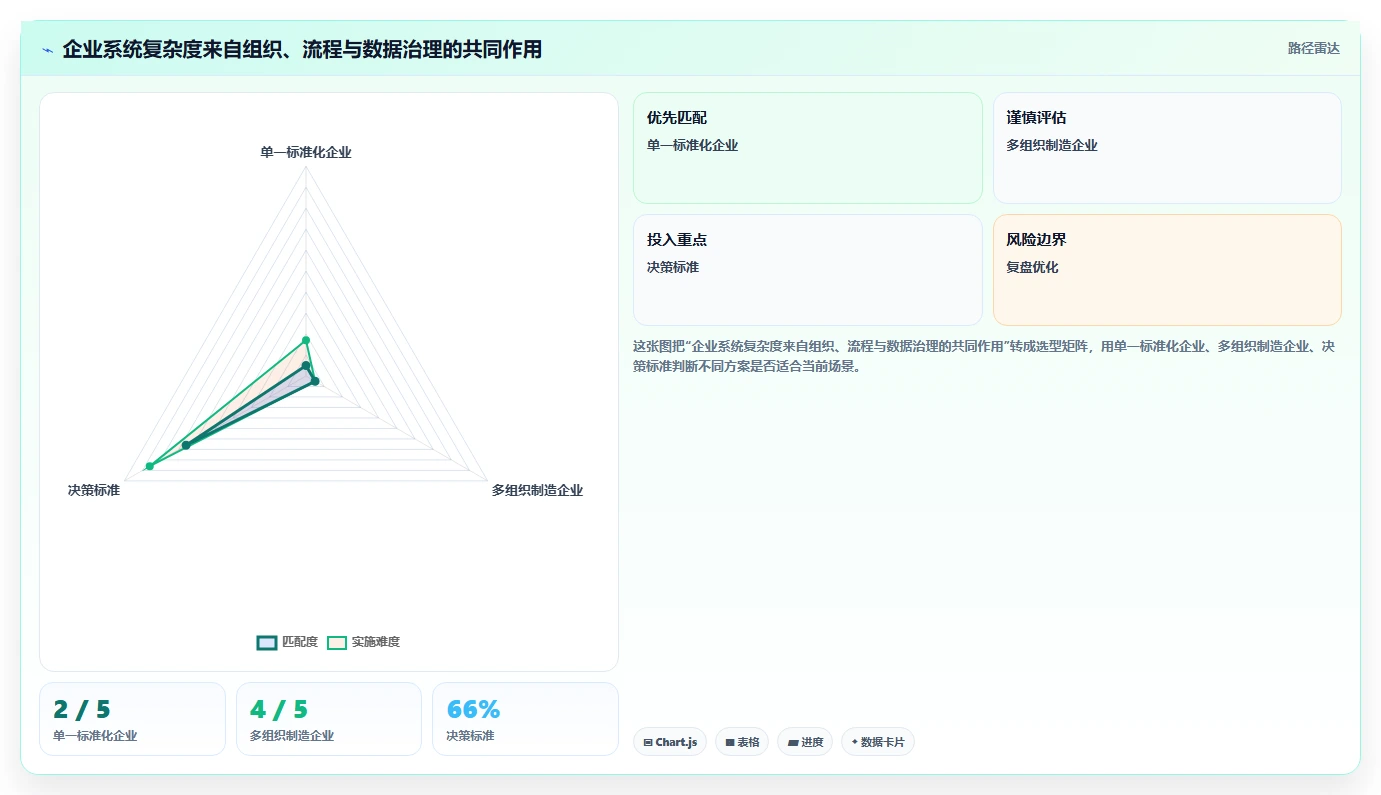Open the 投入重点 card

tap(808, 270)
